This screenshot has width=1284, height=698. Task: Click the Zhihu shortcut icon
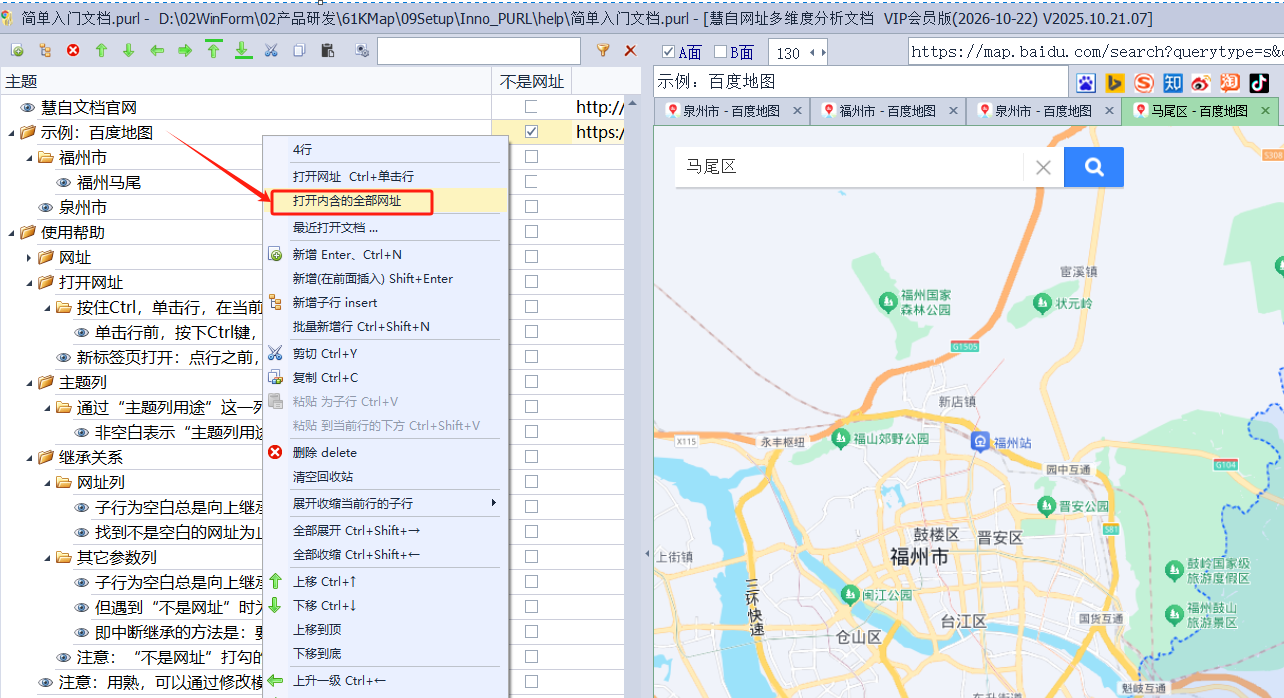point(1173,82)
